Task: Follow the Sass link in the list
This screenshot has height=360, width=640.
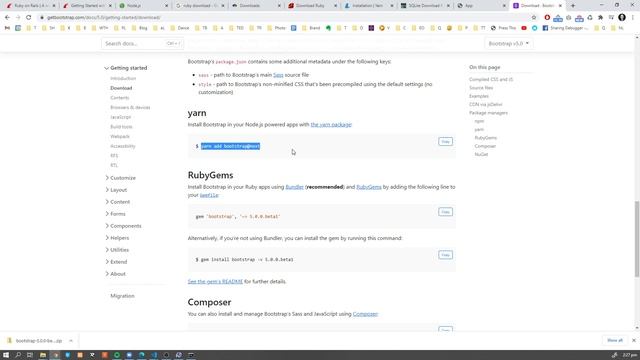Action: coord(278,75)
